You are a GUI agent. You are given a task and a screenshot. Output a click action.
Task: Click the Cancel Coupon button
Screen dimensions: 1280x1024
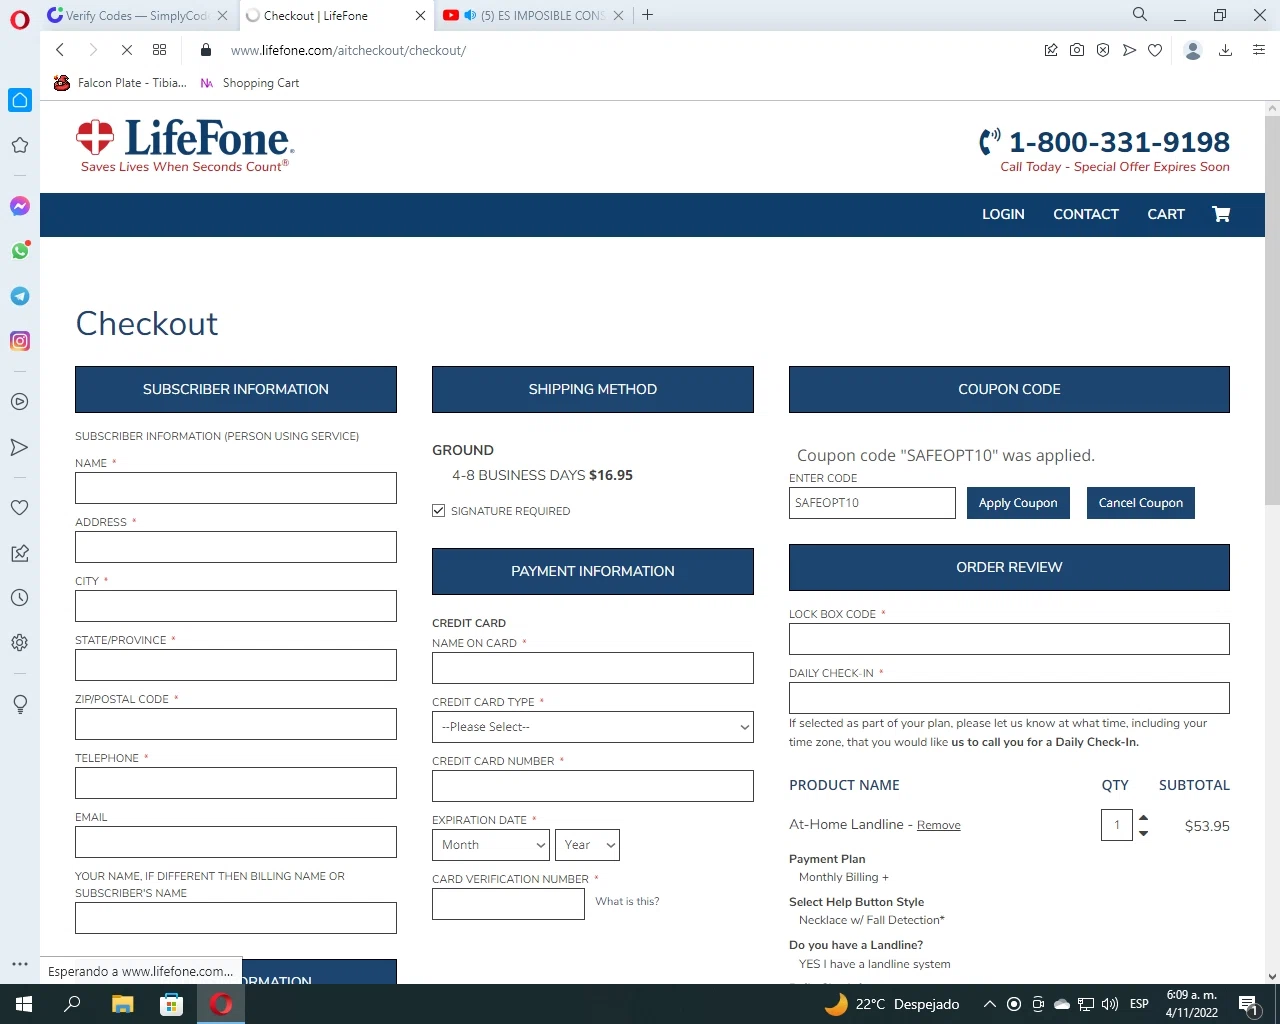coord(1141,503)
